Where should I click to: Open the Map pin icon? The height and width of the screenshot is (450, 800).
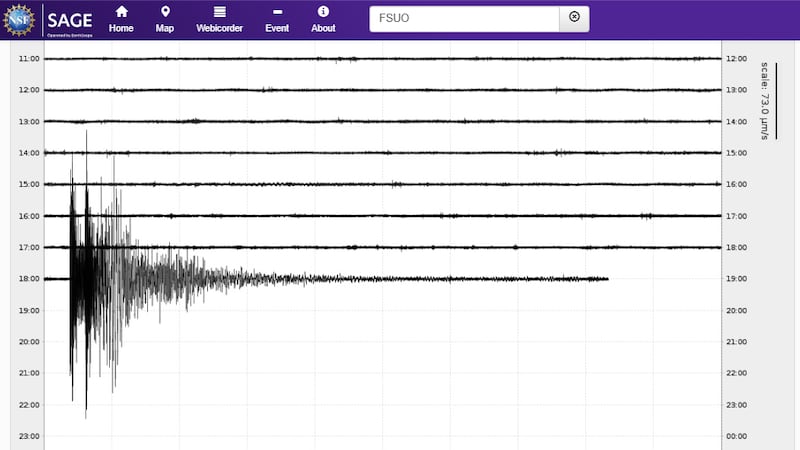(x=165, y=11)
